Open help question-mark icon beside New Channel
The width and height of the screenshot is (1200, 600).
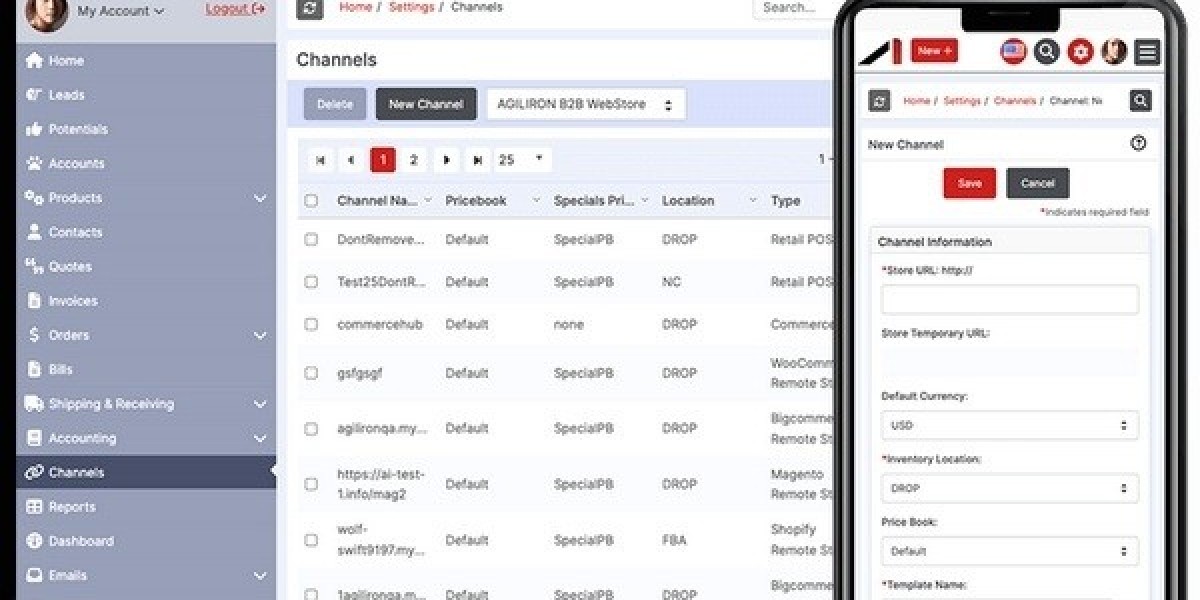1138,144
